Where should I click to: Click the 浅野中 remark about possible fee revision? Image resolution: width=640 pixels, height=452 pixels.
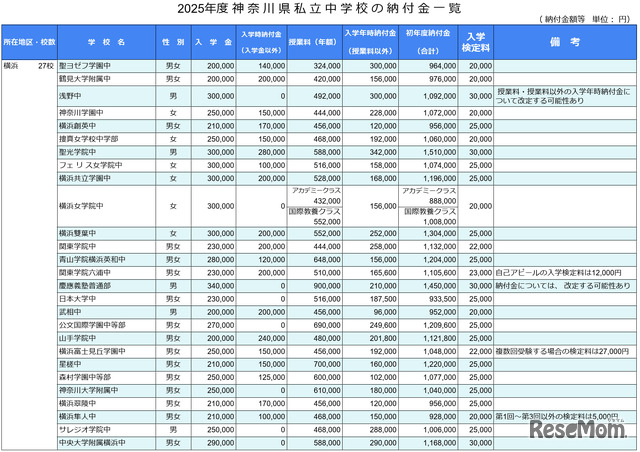pos(563,96)
